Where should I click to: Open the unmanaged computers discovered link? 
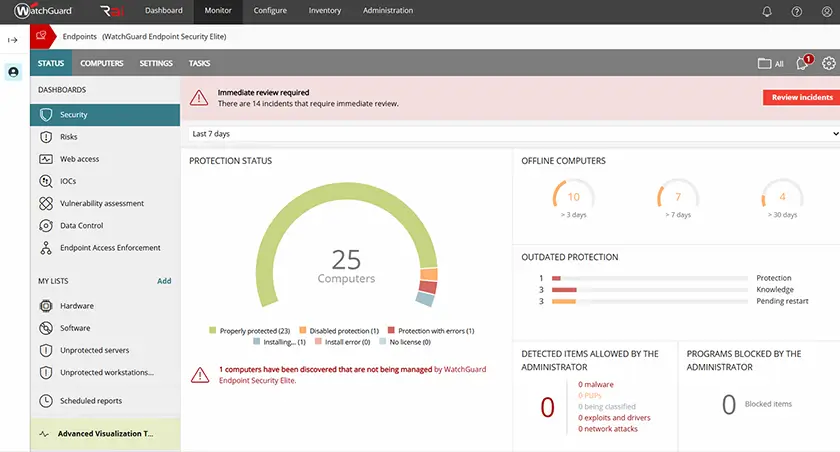[x=352, y=375]
